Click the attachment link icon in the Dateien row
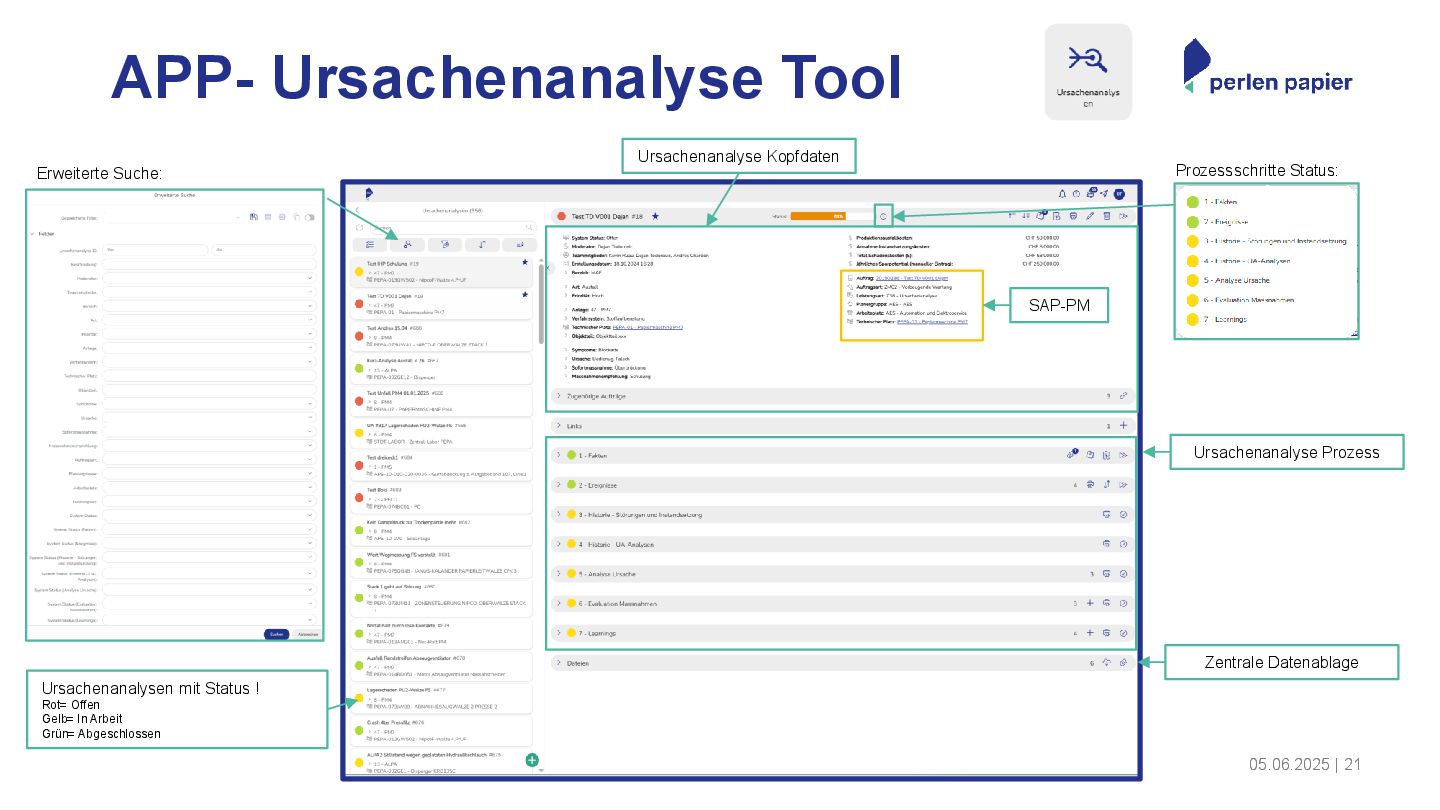This screenshot has width=1440, height=810. tap(1123, 662)
